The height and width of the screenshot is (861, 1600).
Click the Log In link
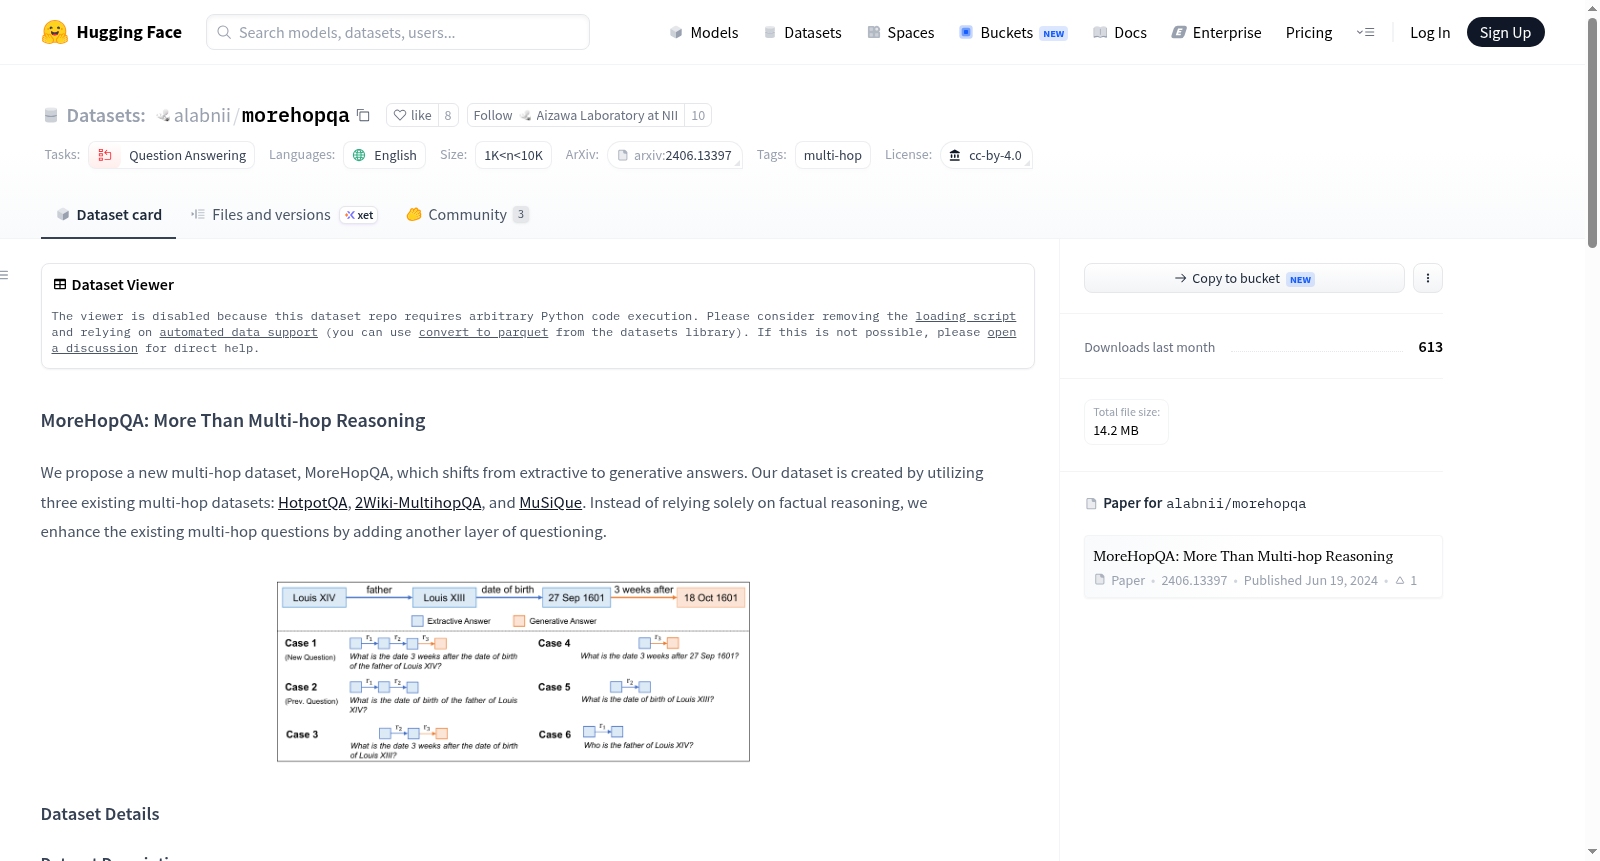1430,32
